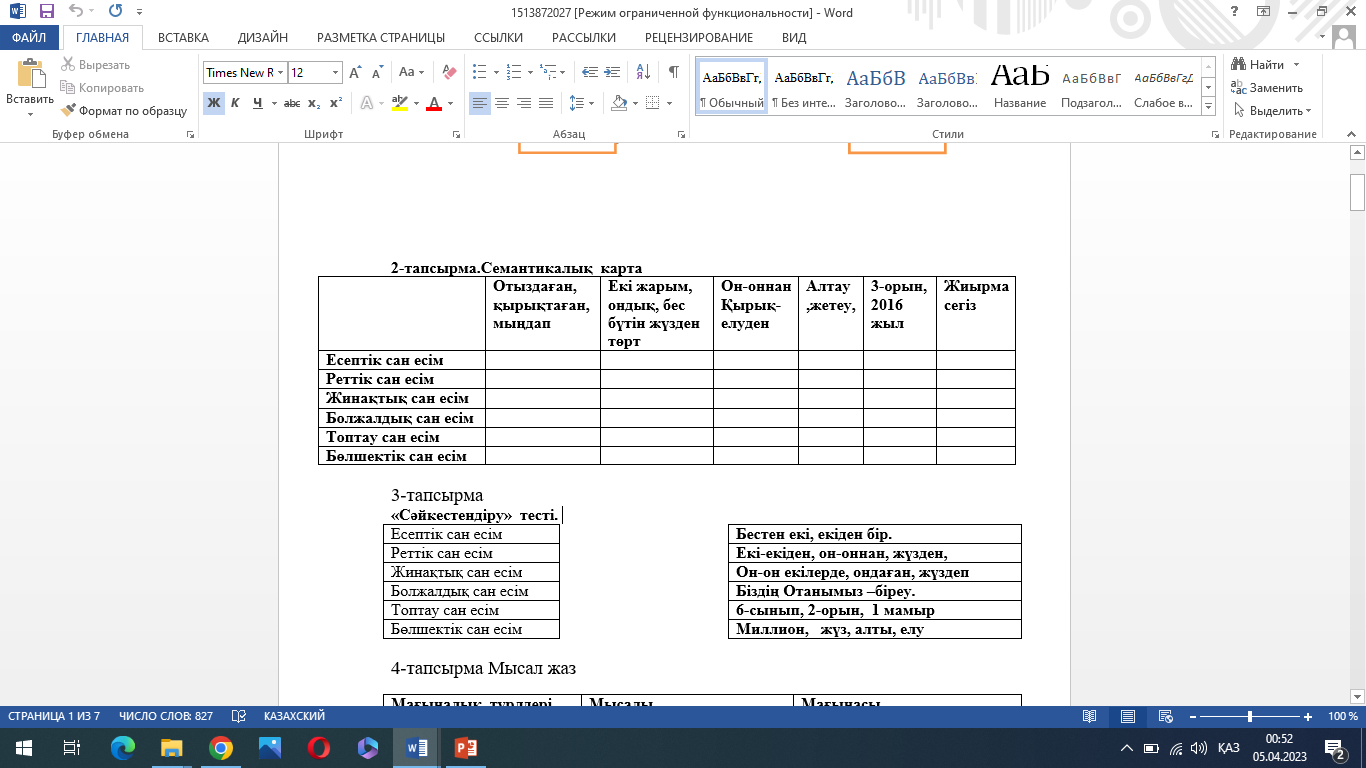Click Заменить to replace text

click(1268, 88)
